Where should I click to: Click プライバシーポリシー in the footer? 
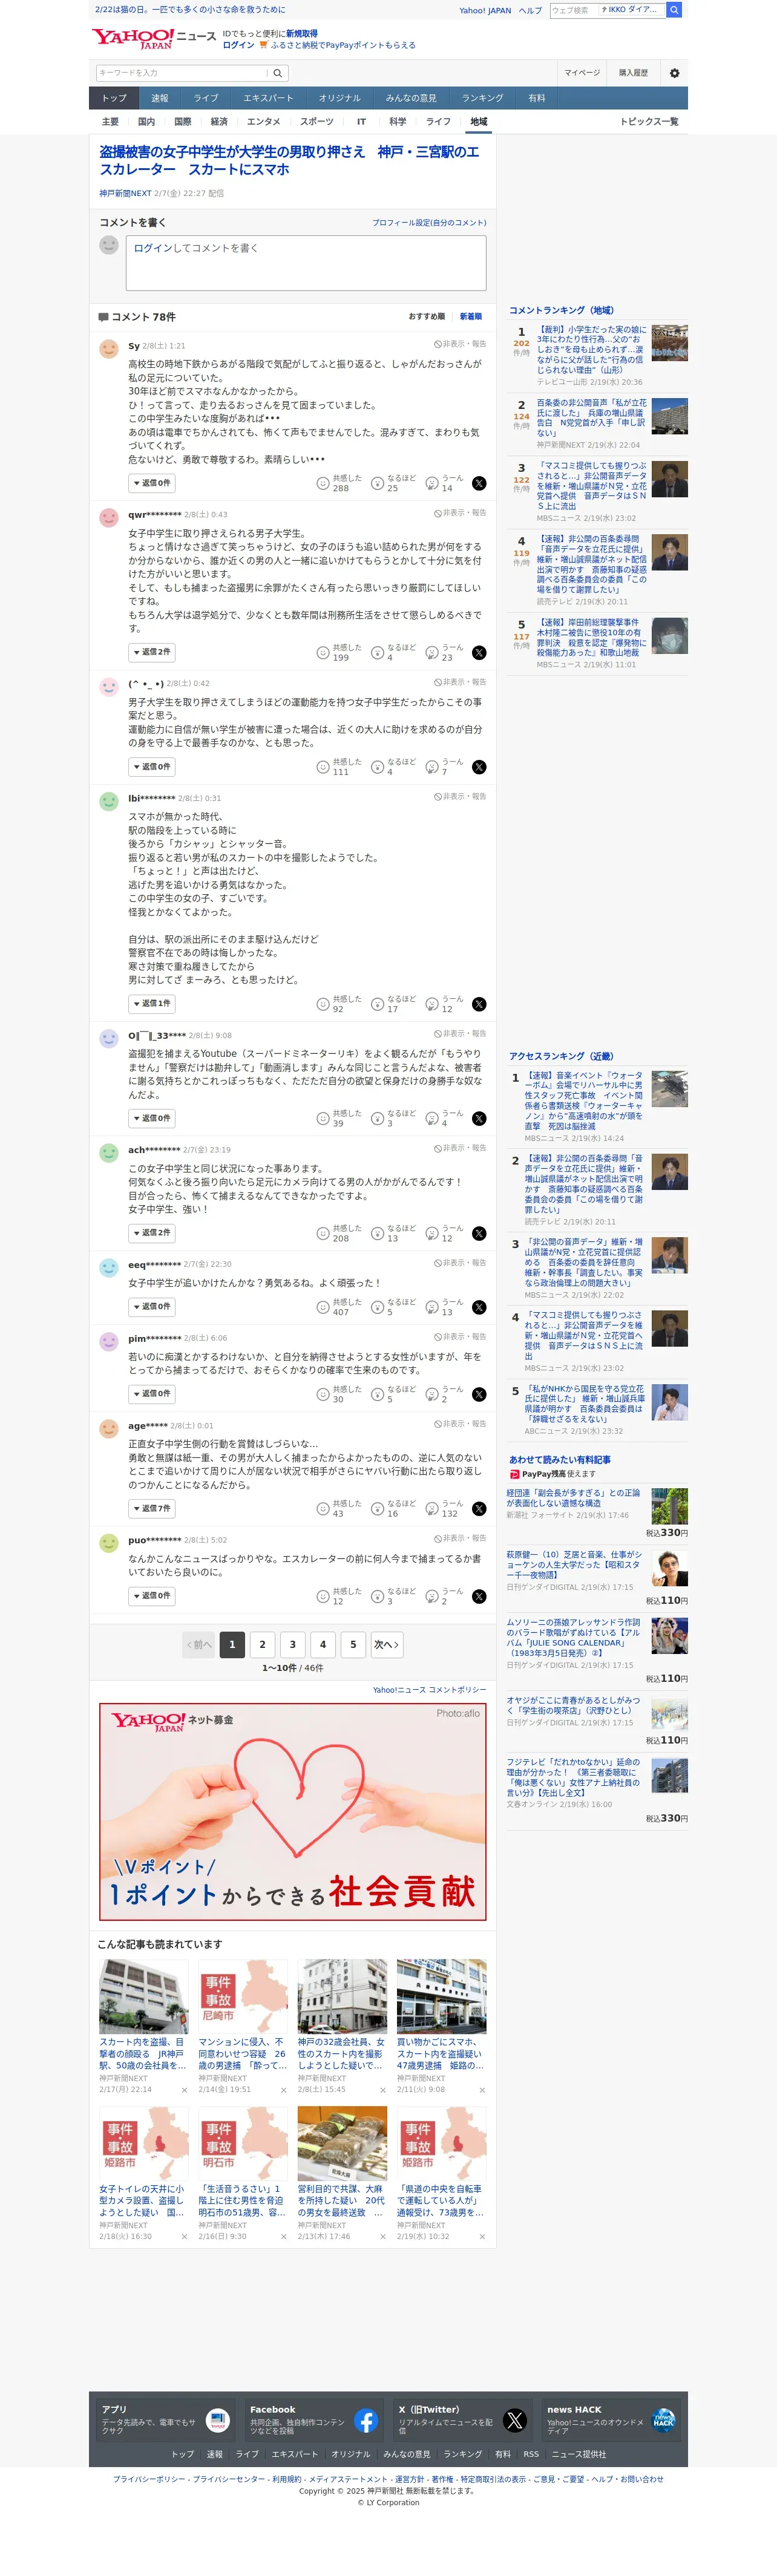(149, 2480)
